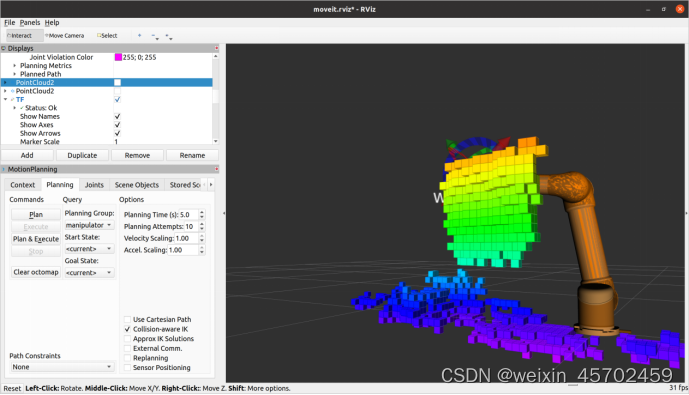Open the File menu

[10, 22]
